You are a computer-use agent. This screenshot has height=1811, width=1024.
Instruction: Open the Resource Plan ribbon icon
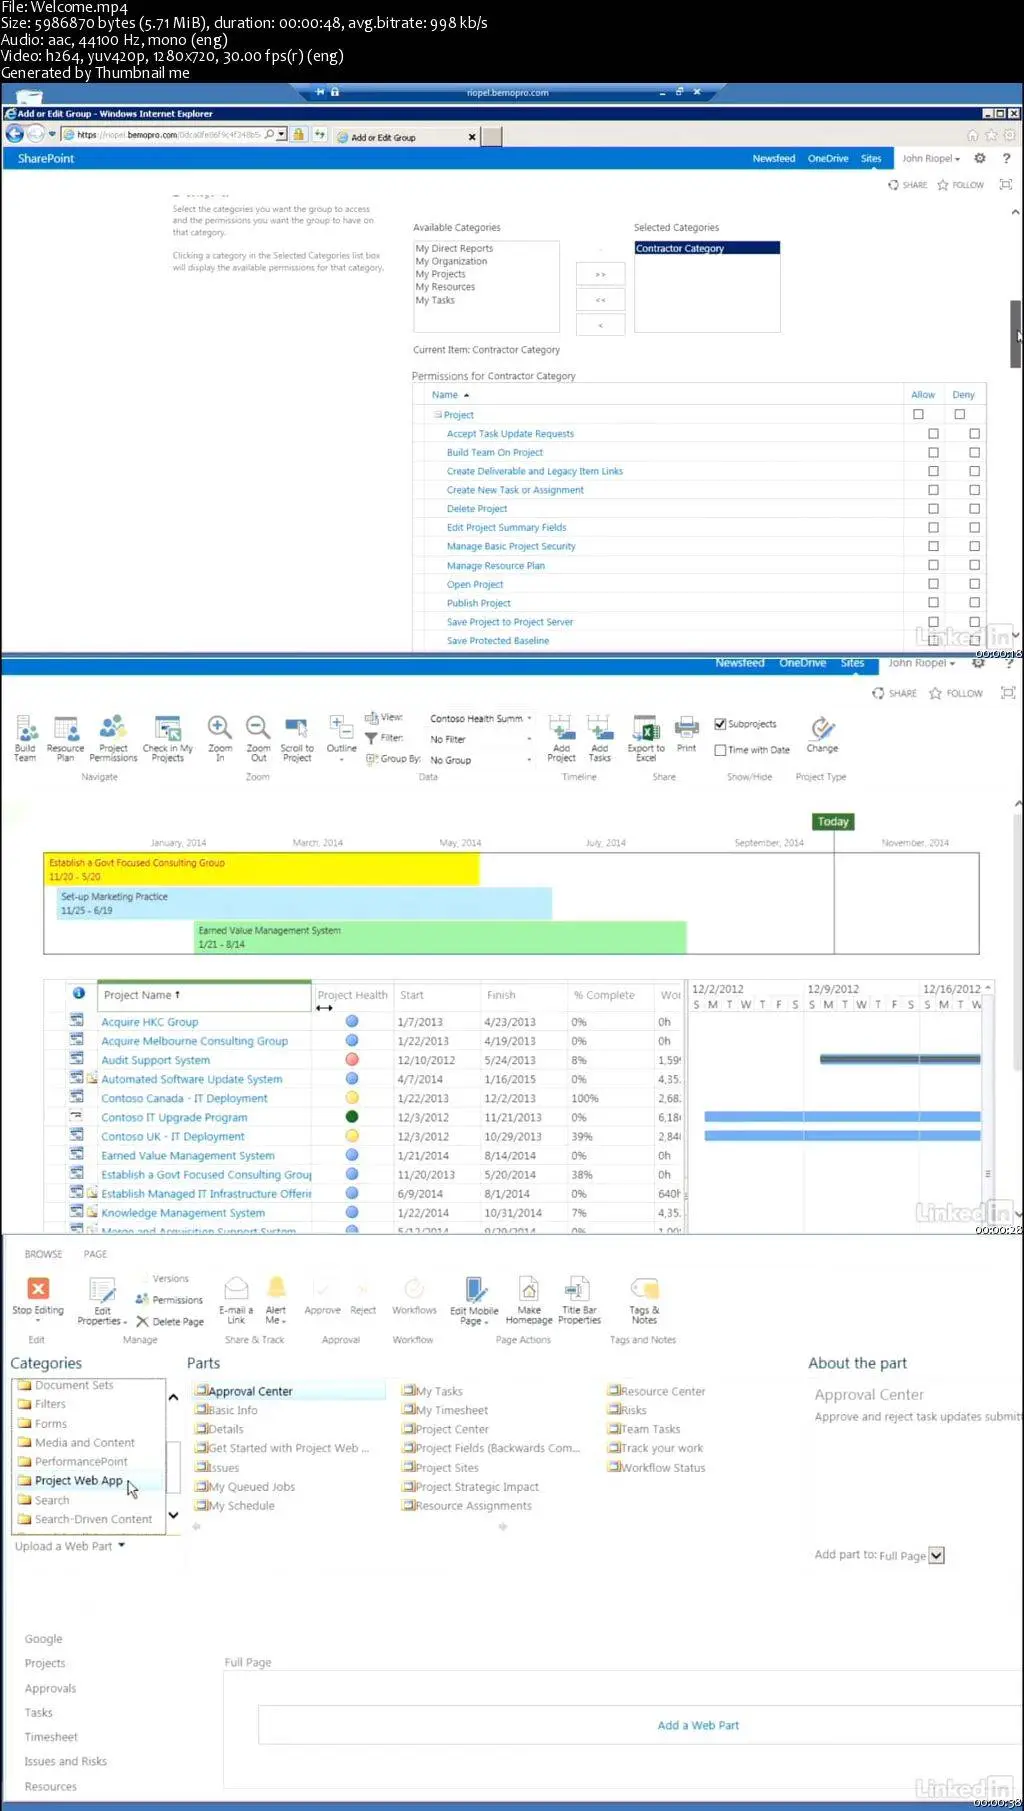66,729
